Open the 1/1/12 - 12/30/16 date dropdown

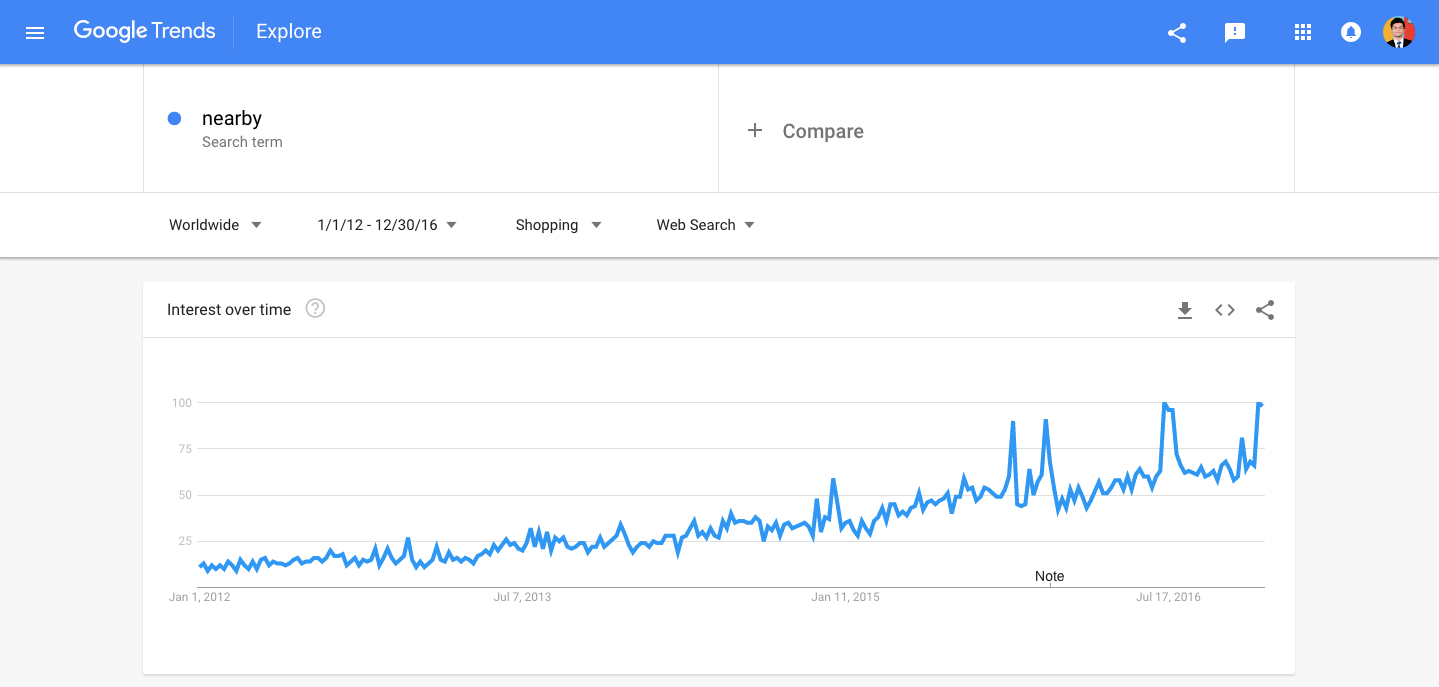coord(387,225)
